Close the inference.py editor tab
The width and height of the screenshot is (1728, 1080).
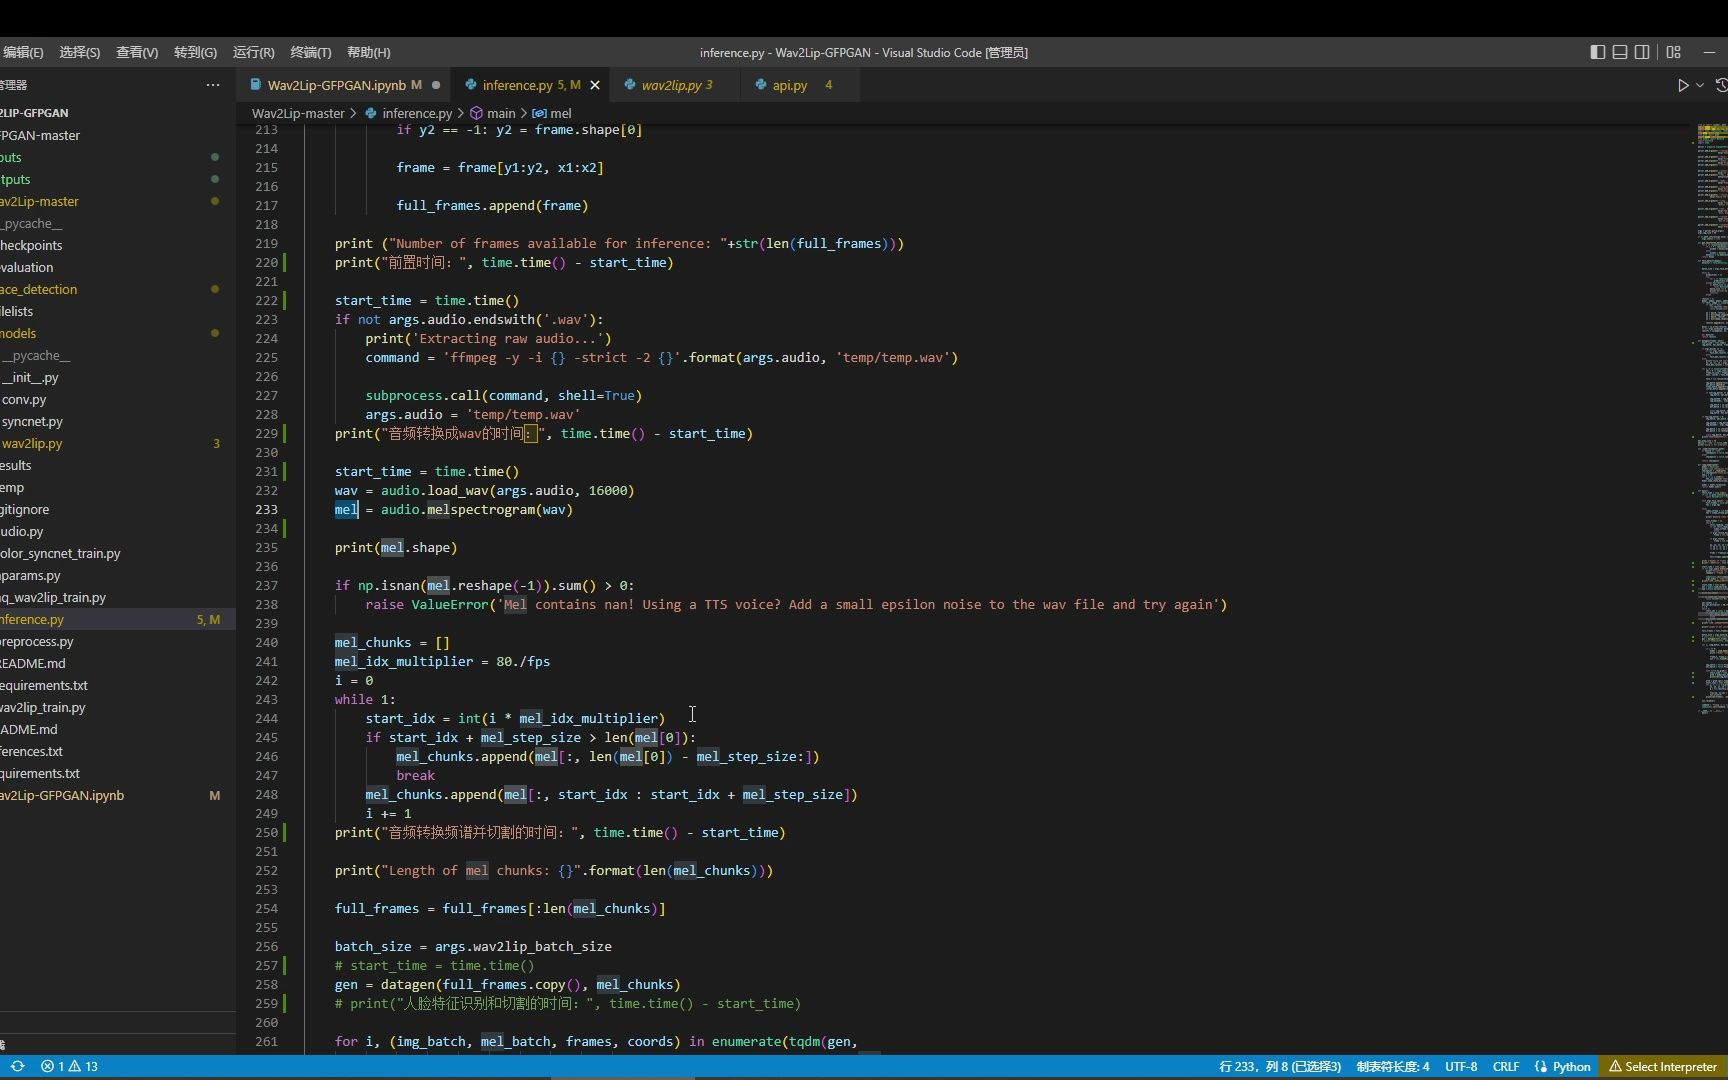click(595, 85)
